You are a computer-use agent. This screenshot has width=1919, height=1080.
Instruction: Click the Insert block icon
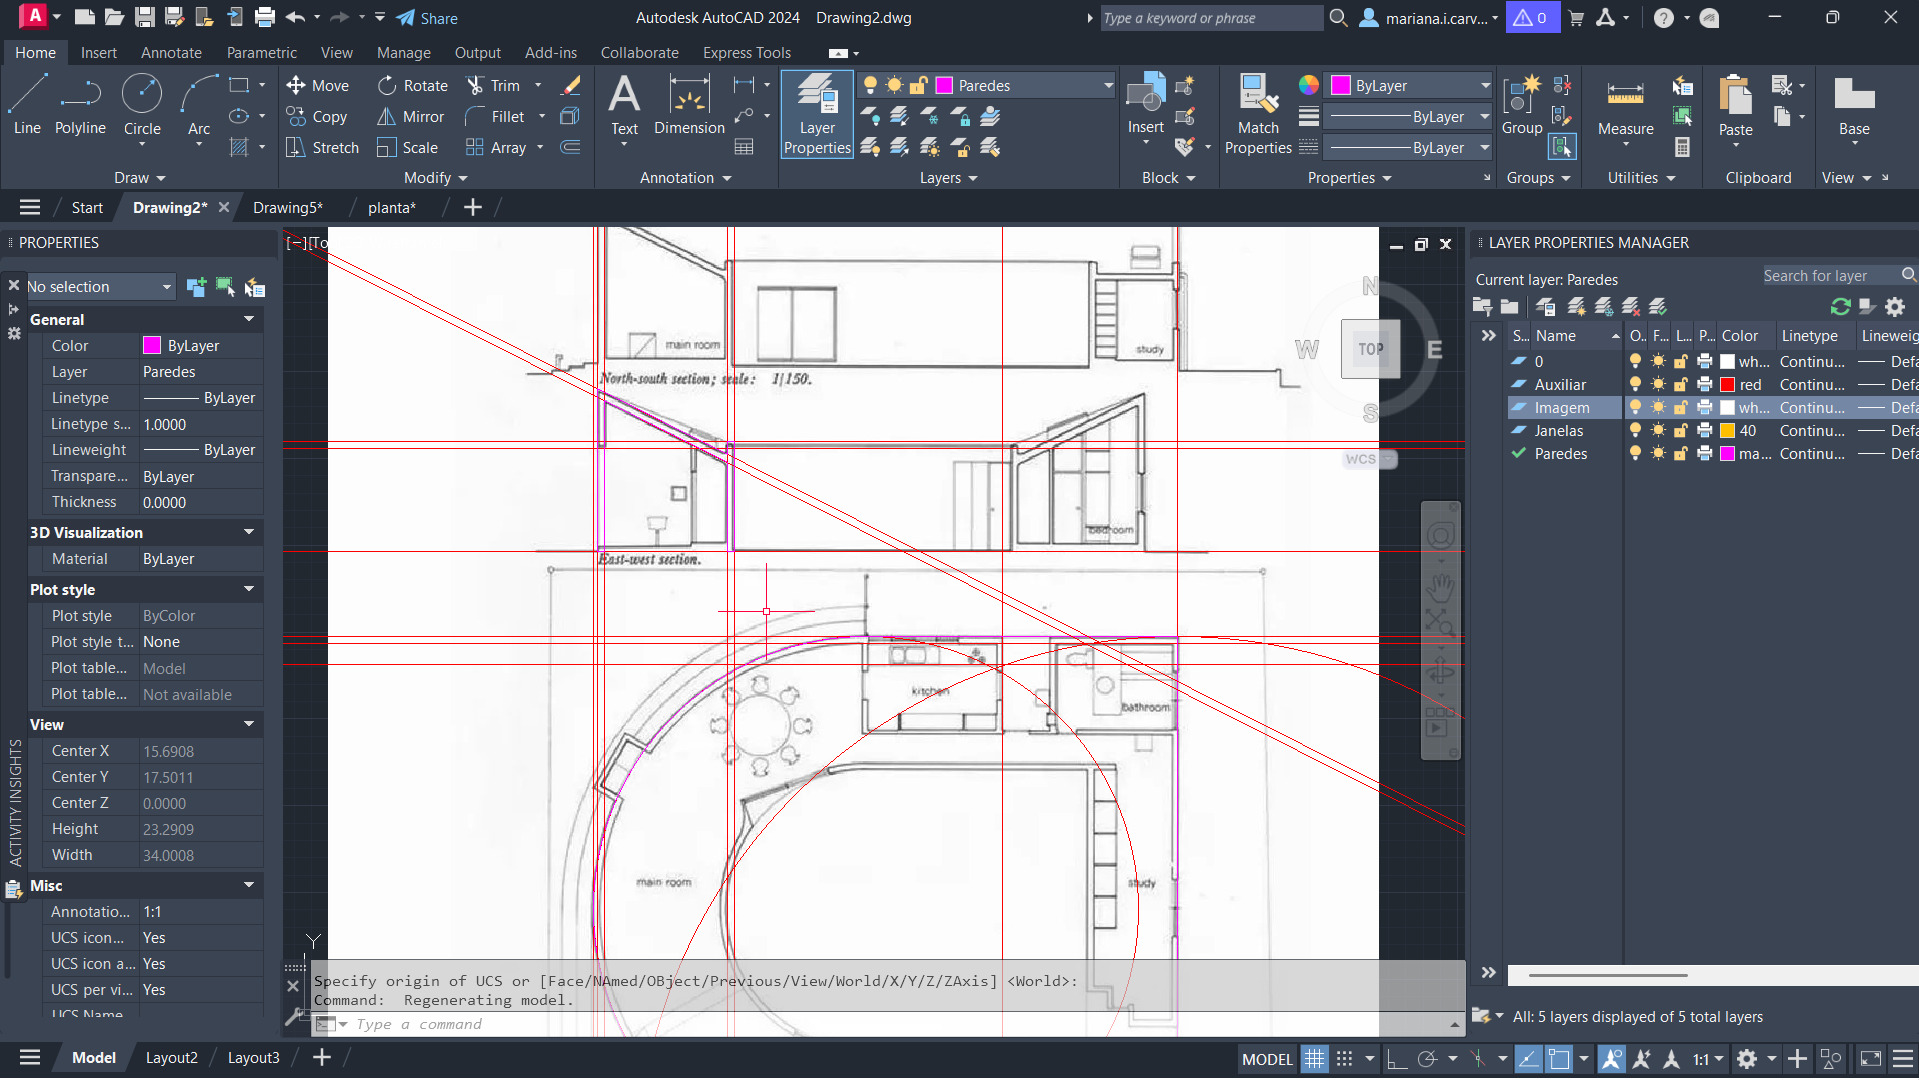pyautogui.click(x=1145, y=98)
